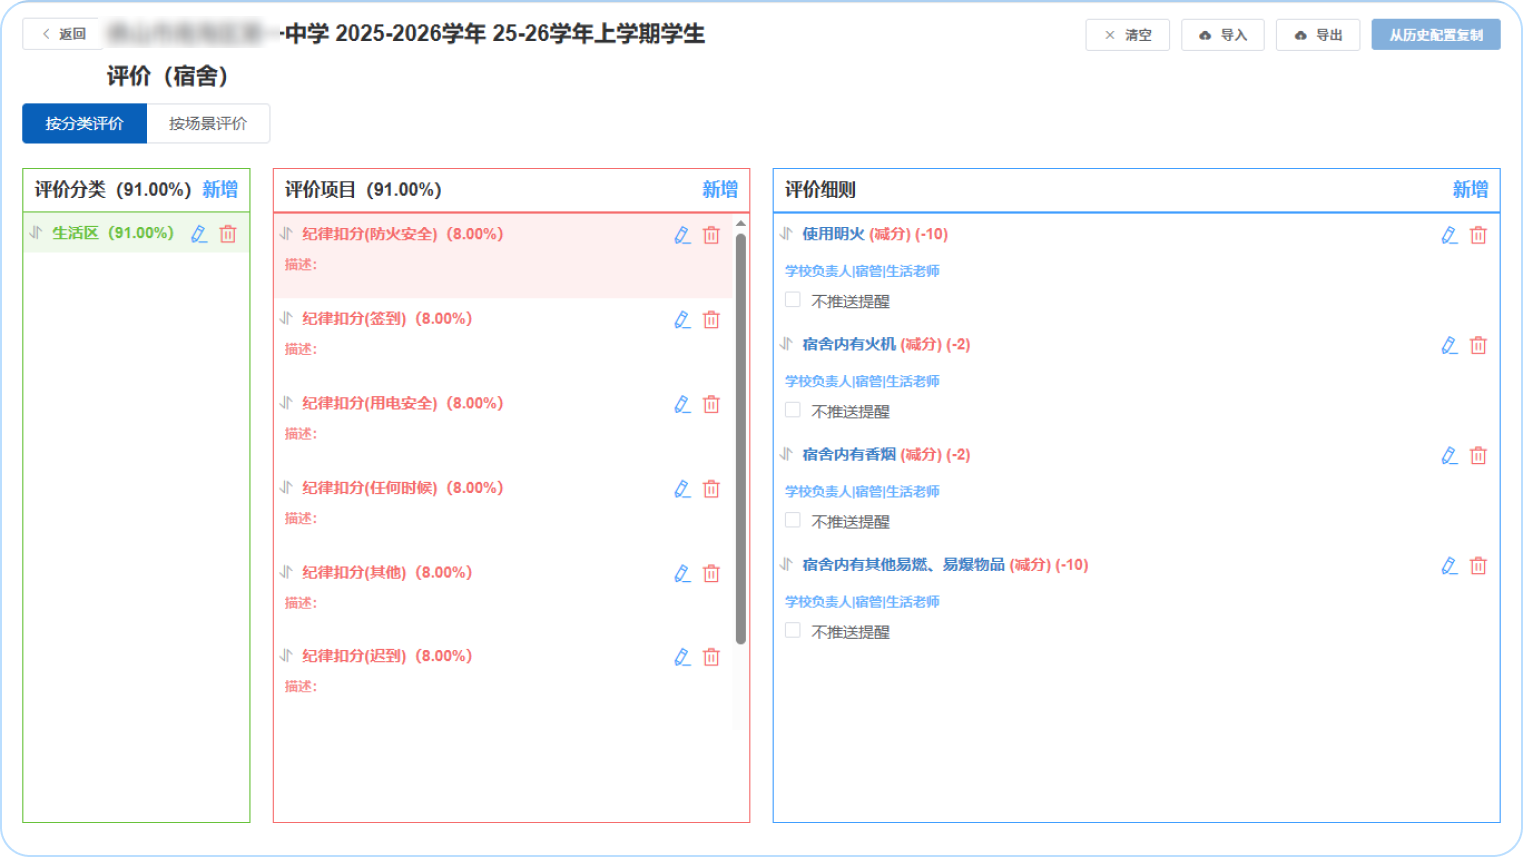Check 不推送提醒 under 宿舍内有香烟
The width and height of the screenshot is (1523, 857).
click(793, 520)
